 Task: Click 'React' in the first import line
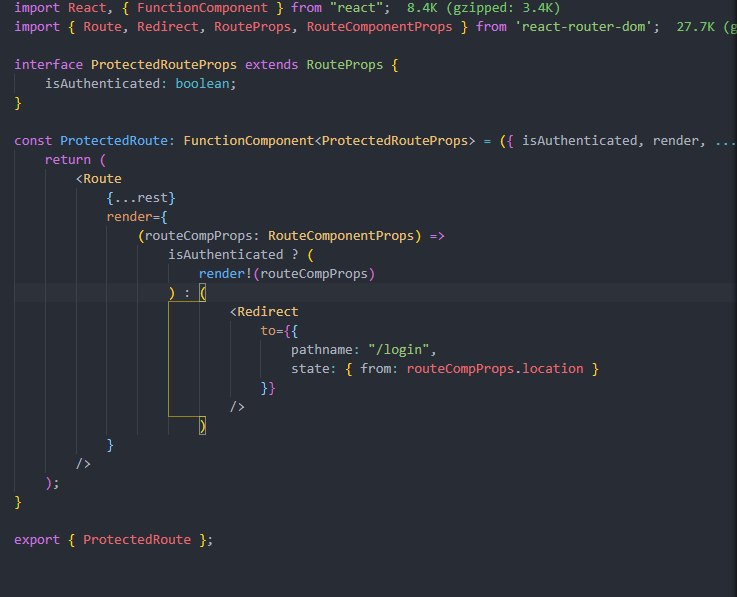click(87, 8)
